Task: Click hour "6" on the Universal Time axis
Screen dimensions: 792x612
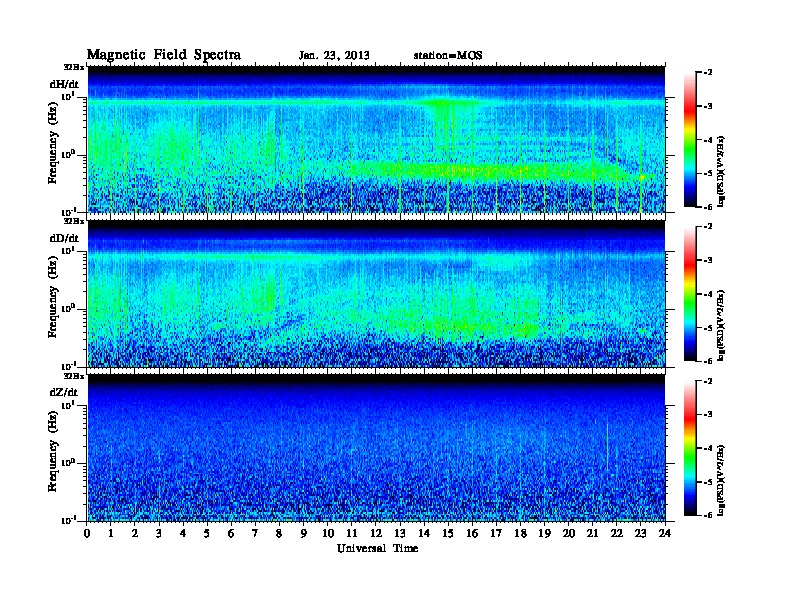Action: click(231, 533)
